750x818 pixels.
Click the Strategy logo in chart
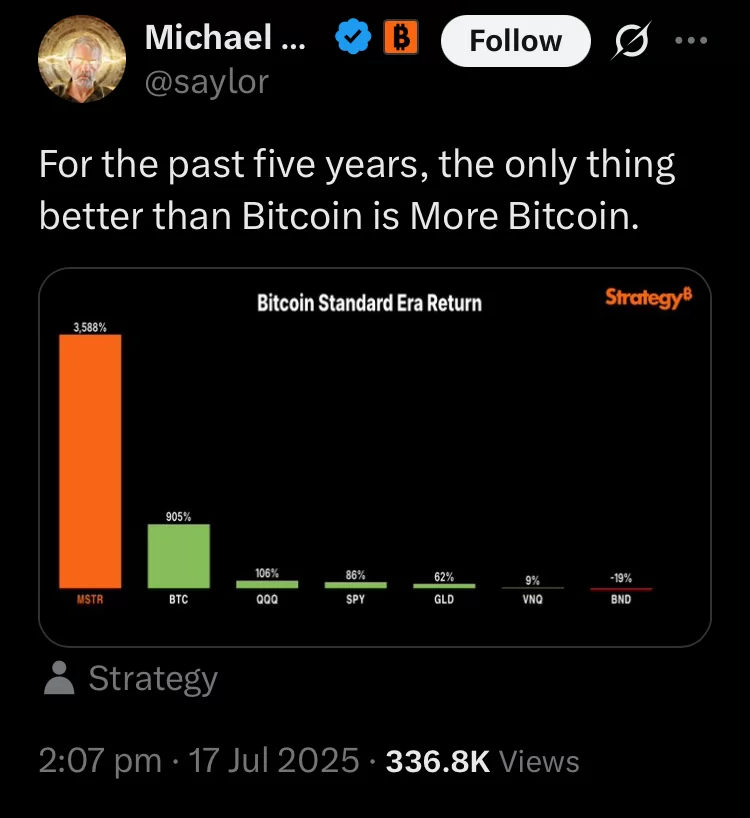click(649, 298)
